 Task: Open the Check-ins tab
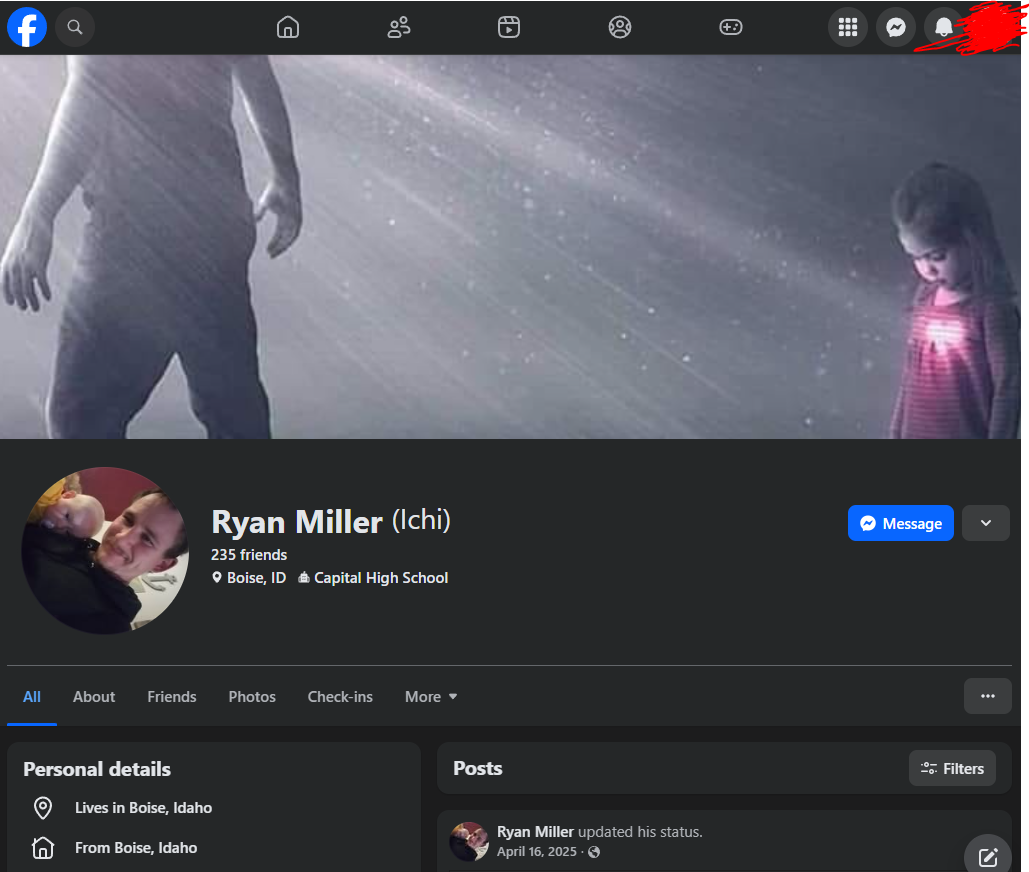[x=340, y=697]
